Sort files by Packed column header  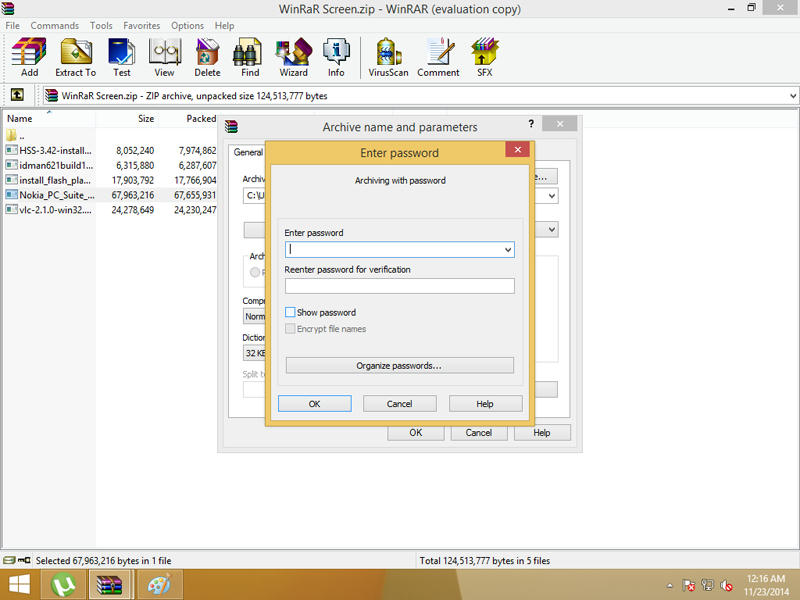[x=188, y=118]
